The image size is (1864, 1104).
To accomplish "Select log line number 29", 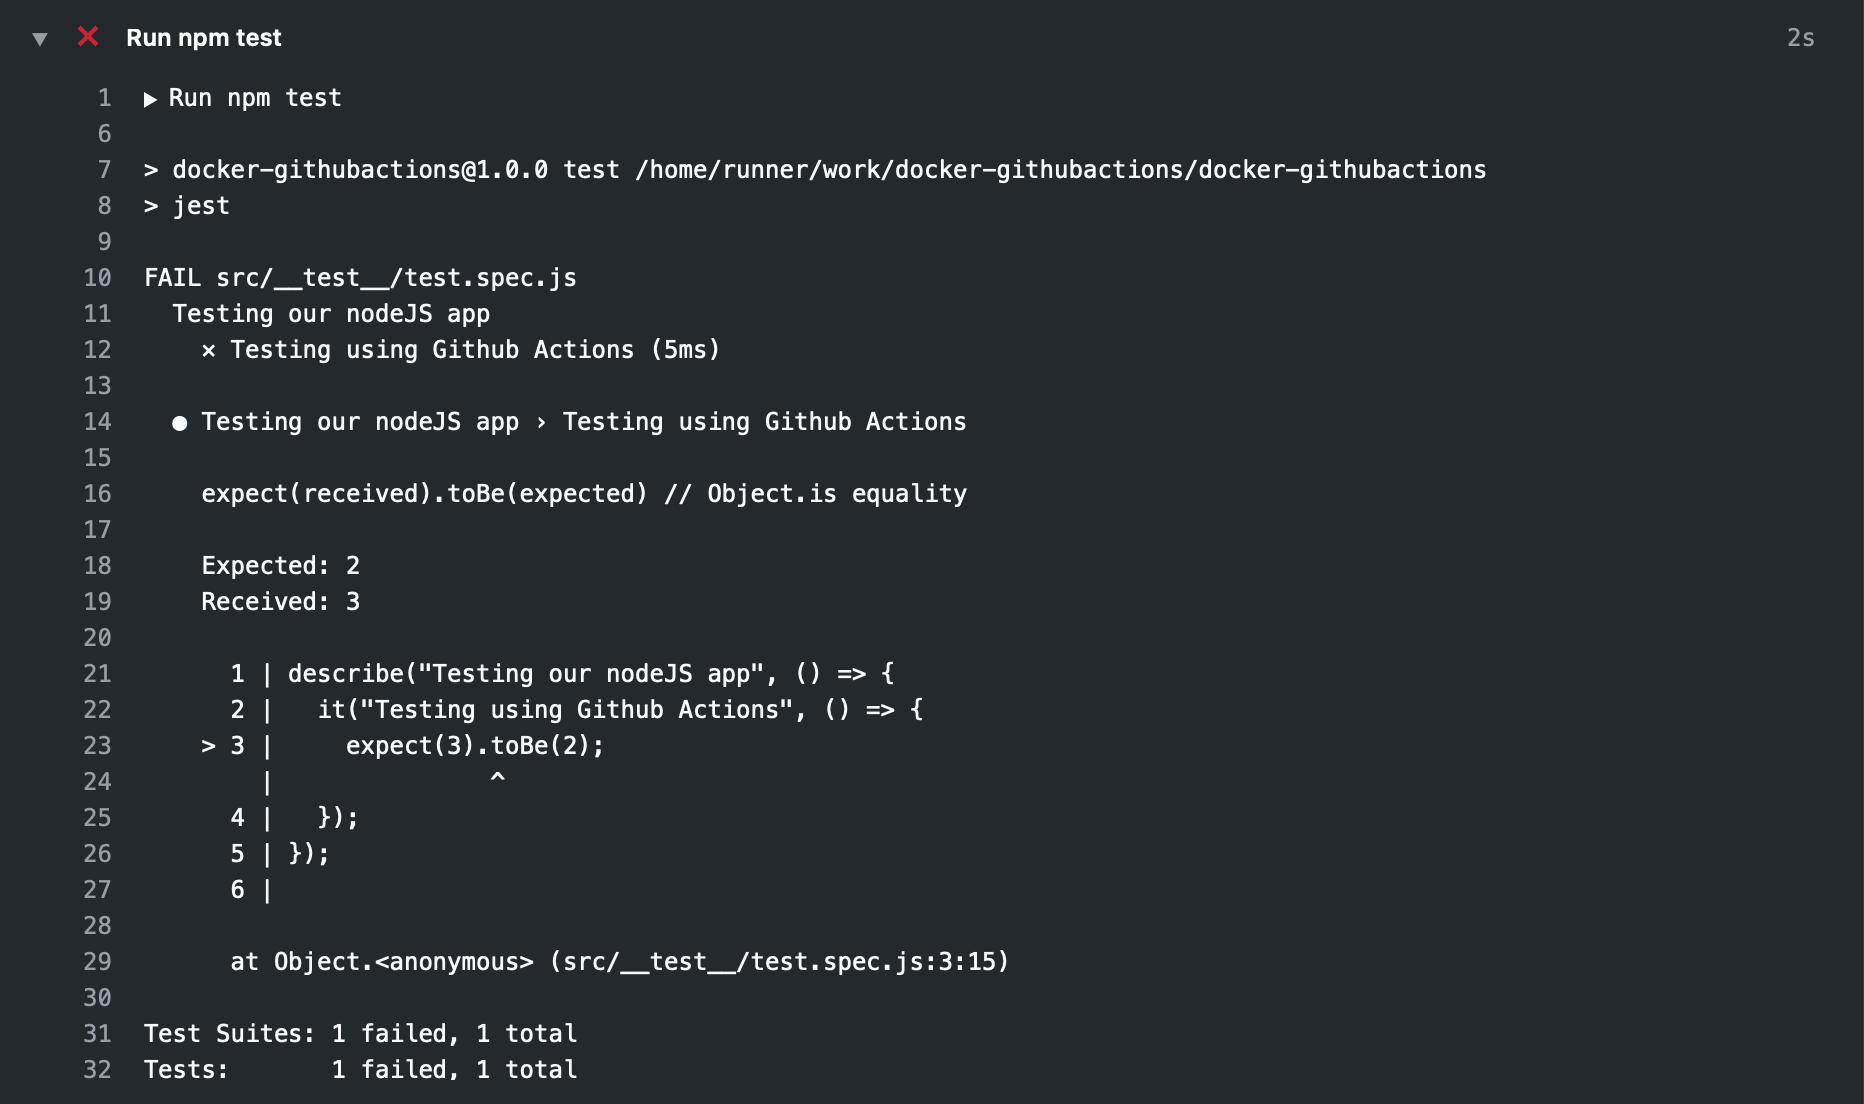I will 97,962.
